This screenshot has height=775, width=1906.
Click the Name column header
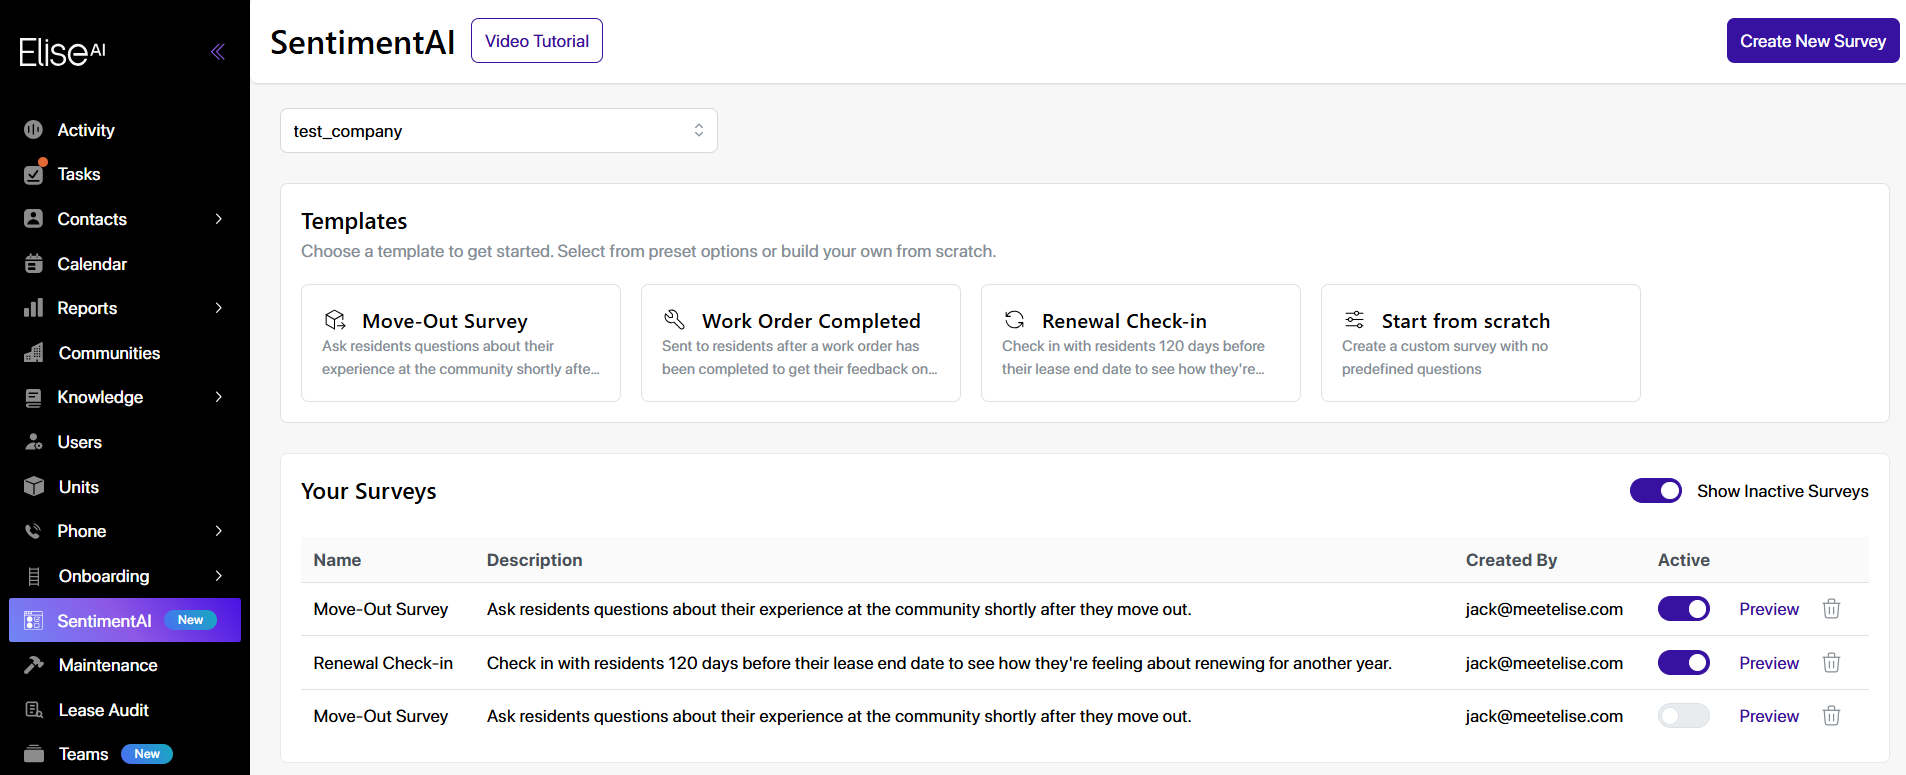click(337, 560)
